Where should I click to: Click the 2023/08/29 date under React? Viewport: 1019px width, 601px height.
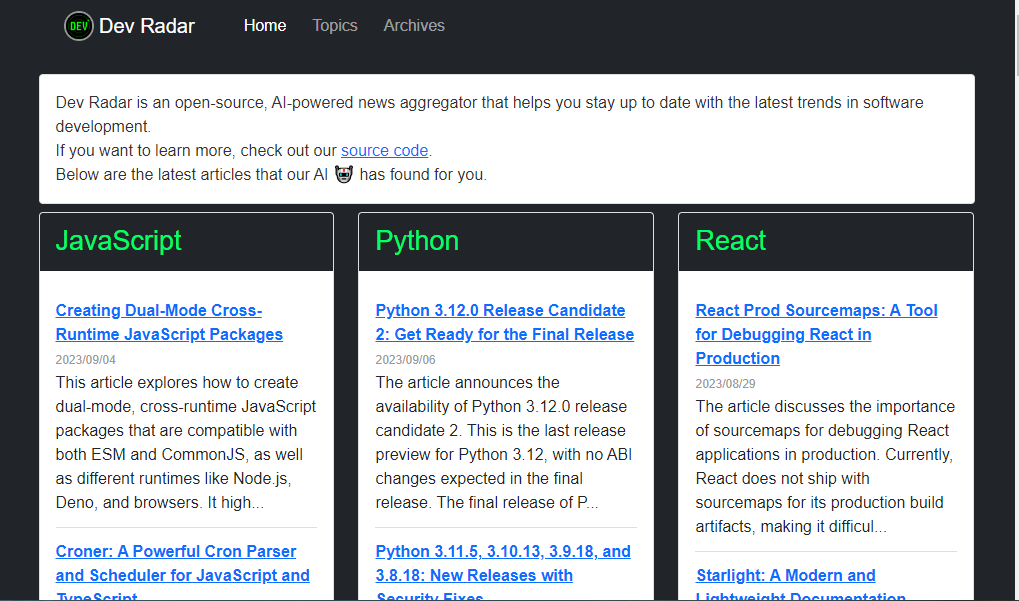pos(726,384)
